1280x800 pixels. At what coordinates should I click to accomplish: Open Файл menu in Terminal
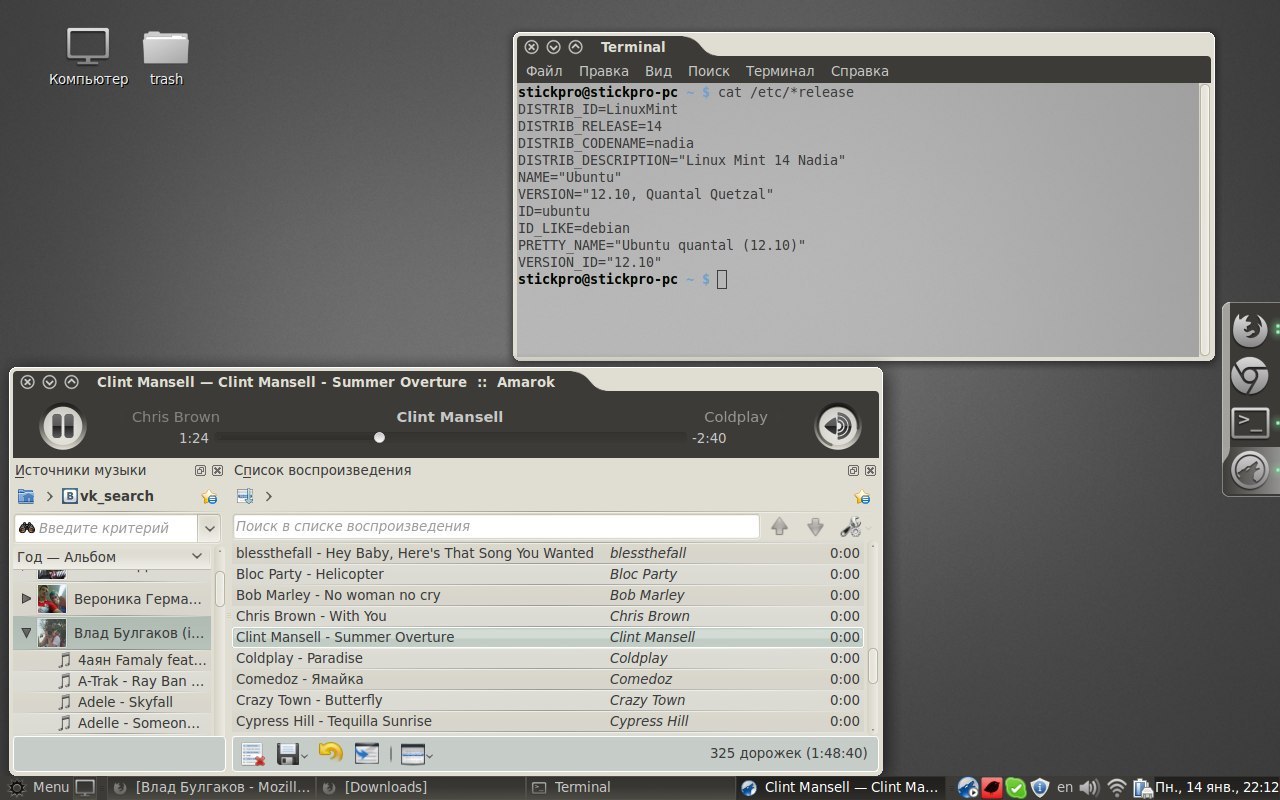544,71
